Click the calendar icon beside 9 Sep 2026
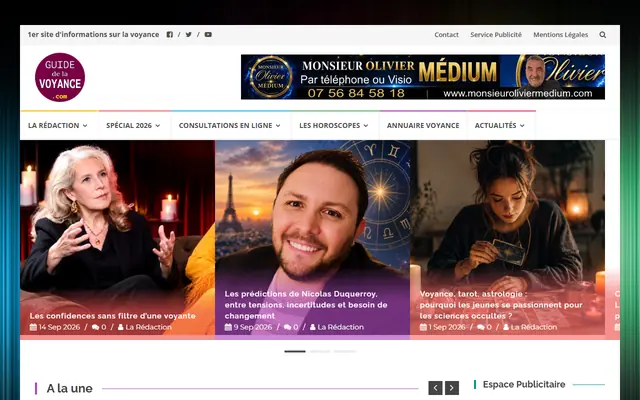 coord(228,327)
